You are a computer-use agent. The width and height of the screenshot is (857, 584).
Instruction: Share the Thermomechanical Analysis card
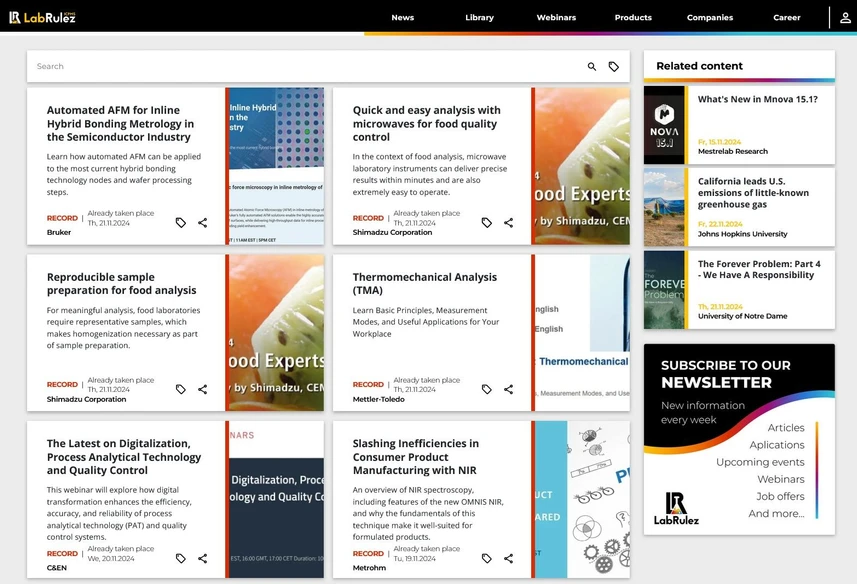508,389
